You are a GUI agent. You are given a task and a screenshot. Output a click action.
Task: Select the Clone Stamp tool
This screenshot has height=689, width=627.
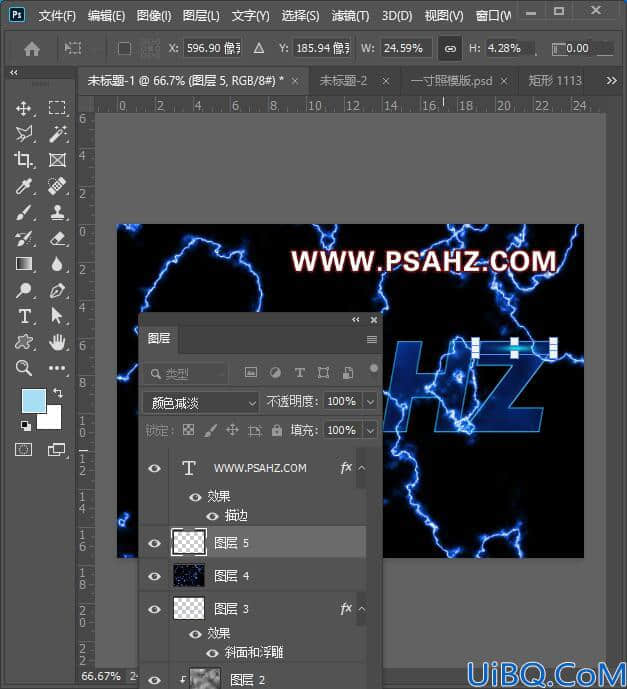(x=57, y=212)
